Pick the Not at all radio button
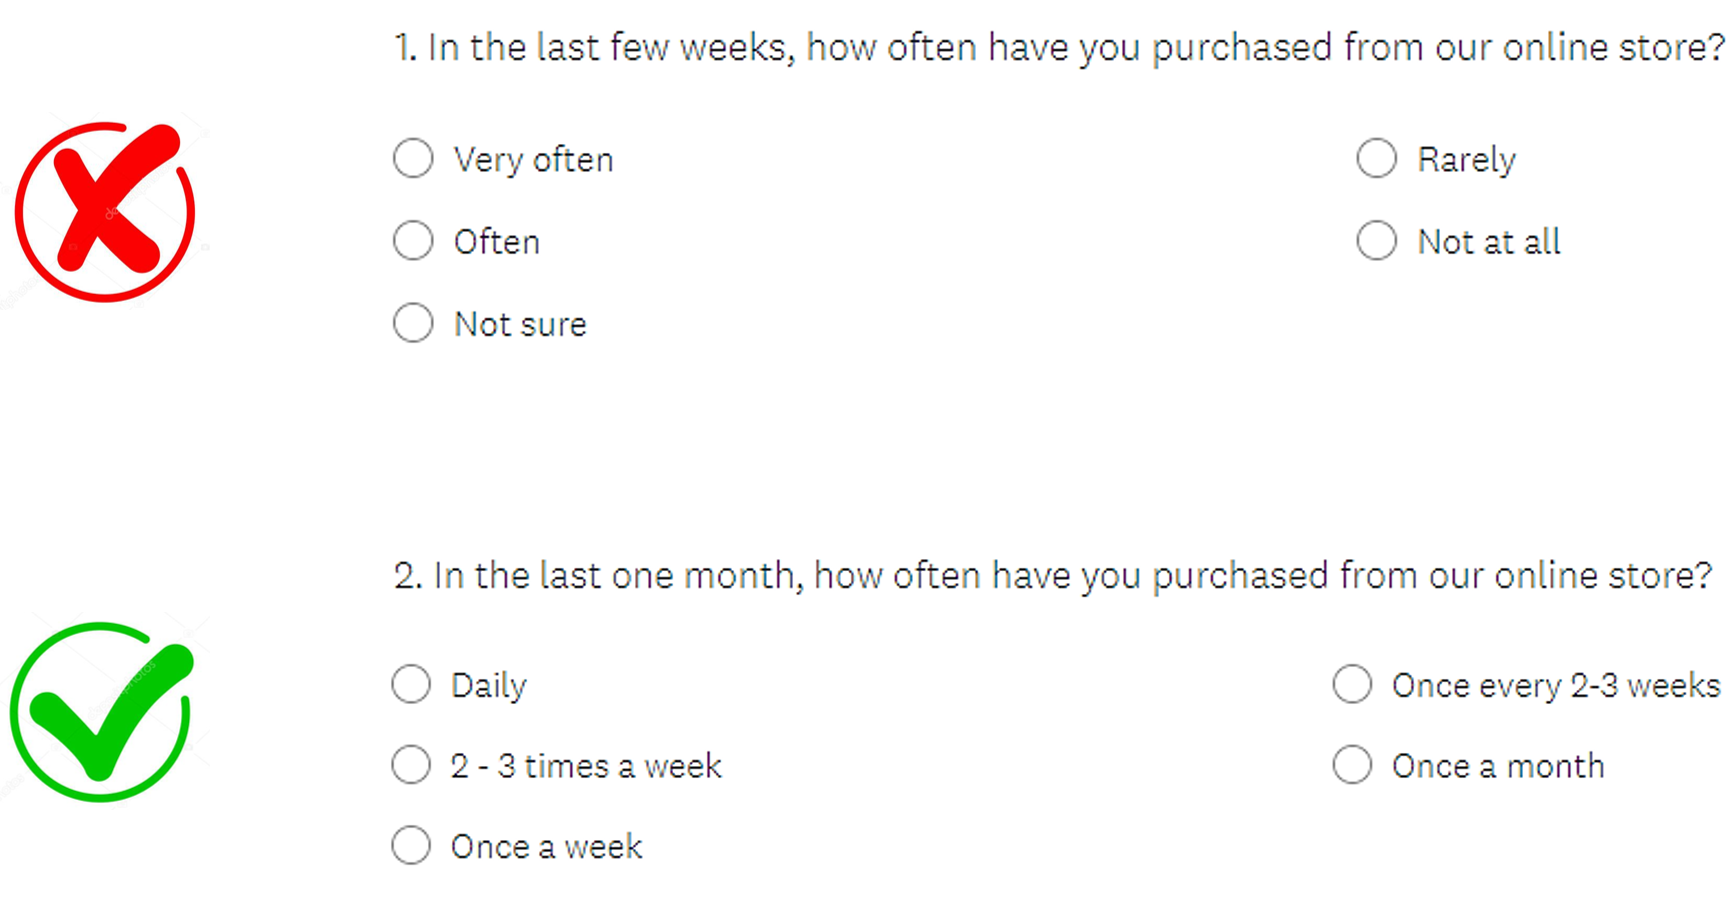The height and width of the screenshot is (906, 1736). tap(1377, 241)
